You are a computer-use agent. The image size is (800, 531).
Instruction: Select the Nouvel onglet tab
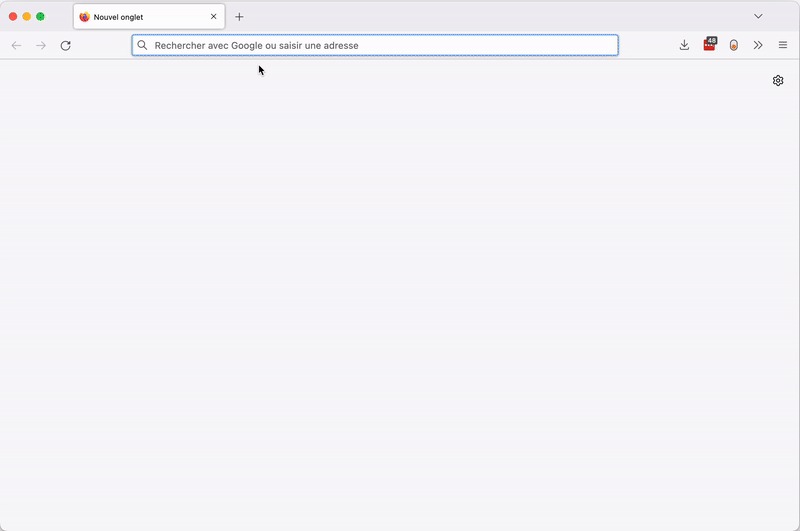(x=149, y=17)
